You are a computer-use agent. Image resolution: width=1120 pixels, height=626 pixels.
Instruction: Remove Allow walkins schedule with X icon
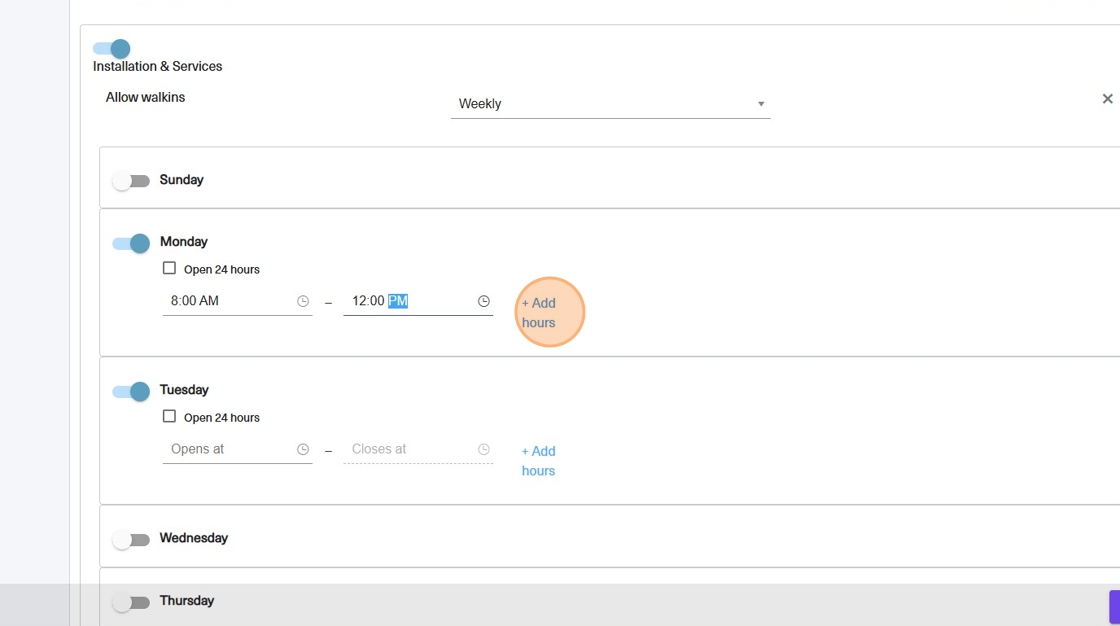1107,99
